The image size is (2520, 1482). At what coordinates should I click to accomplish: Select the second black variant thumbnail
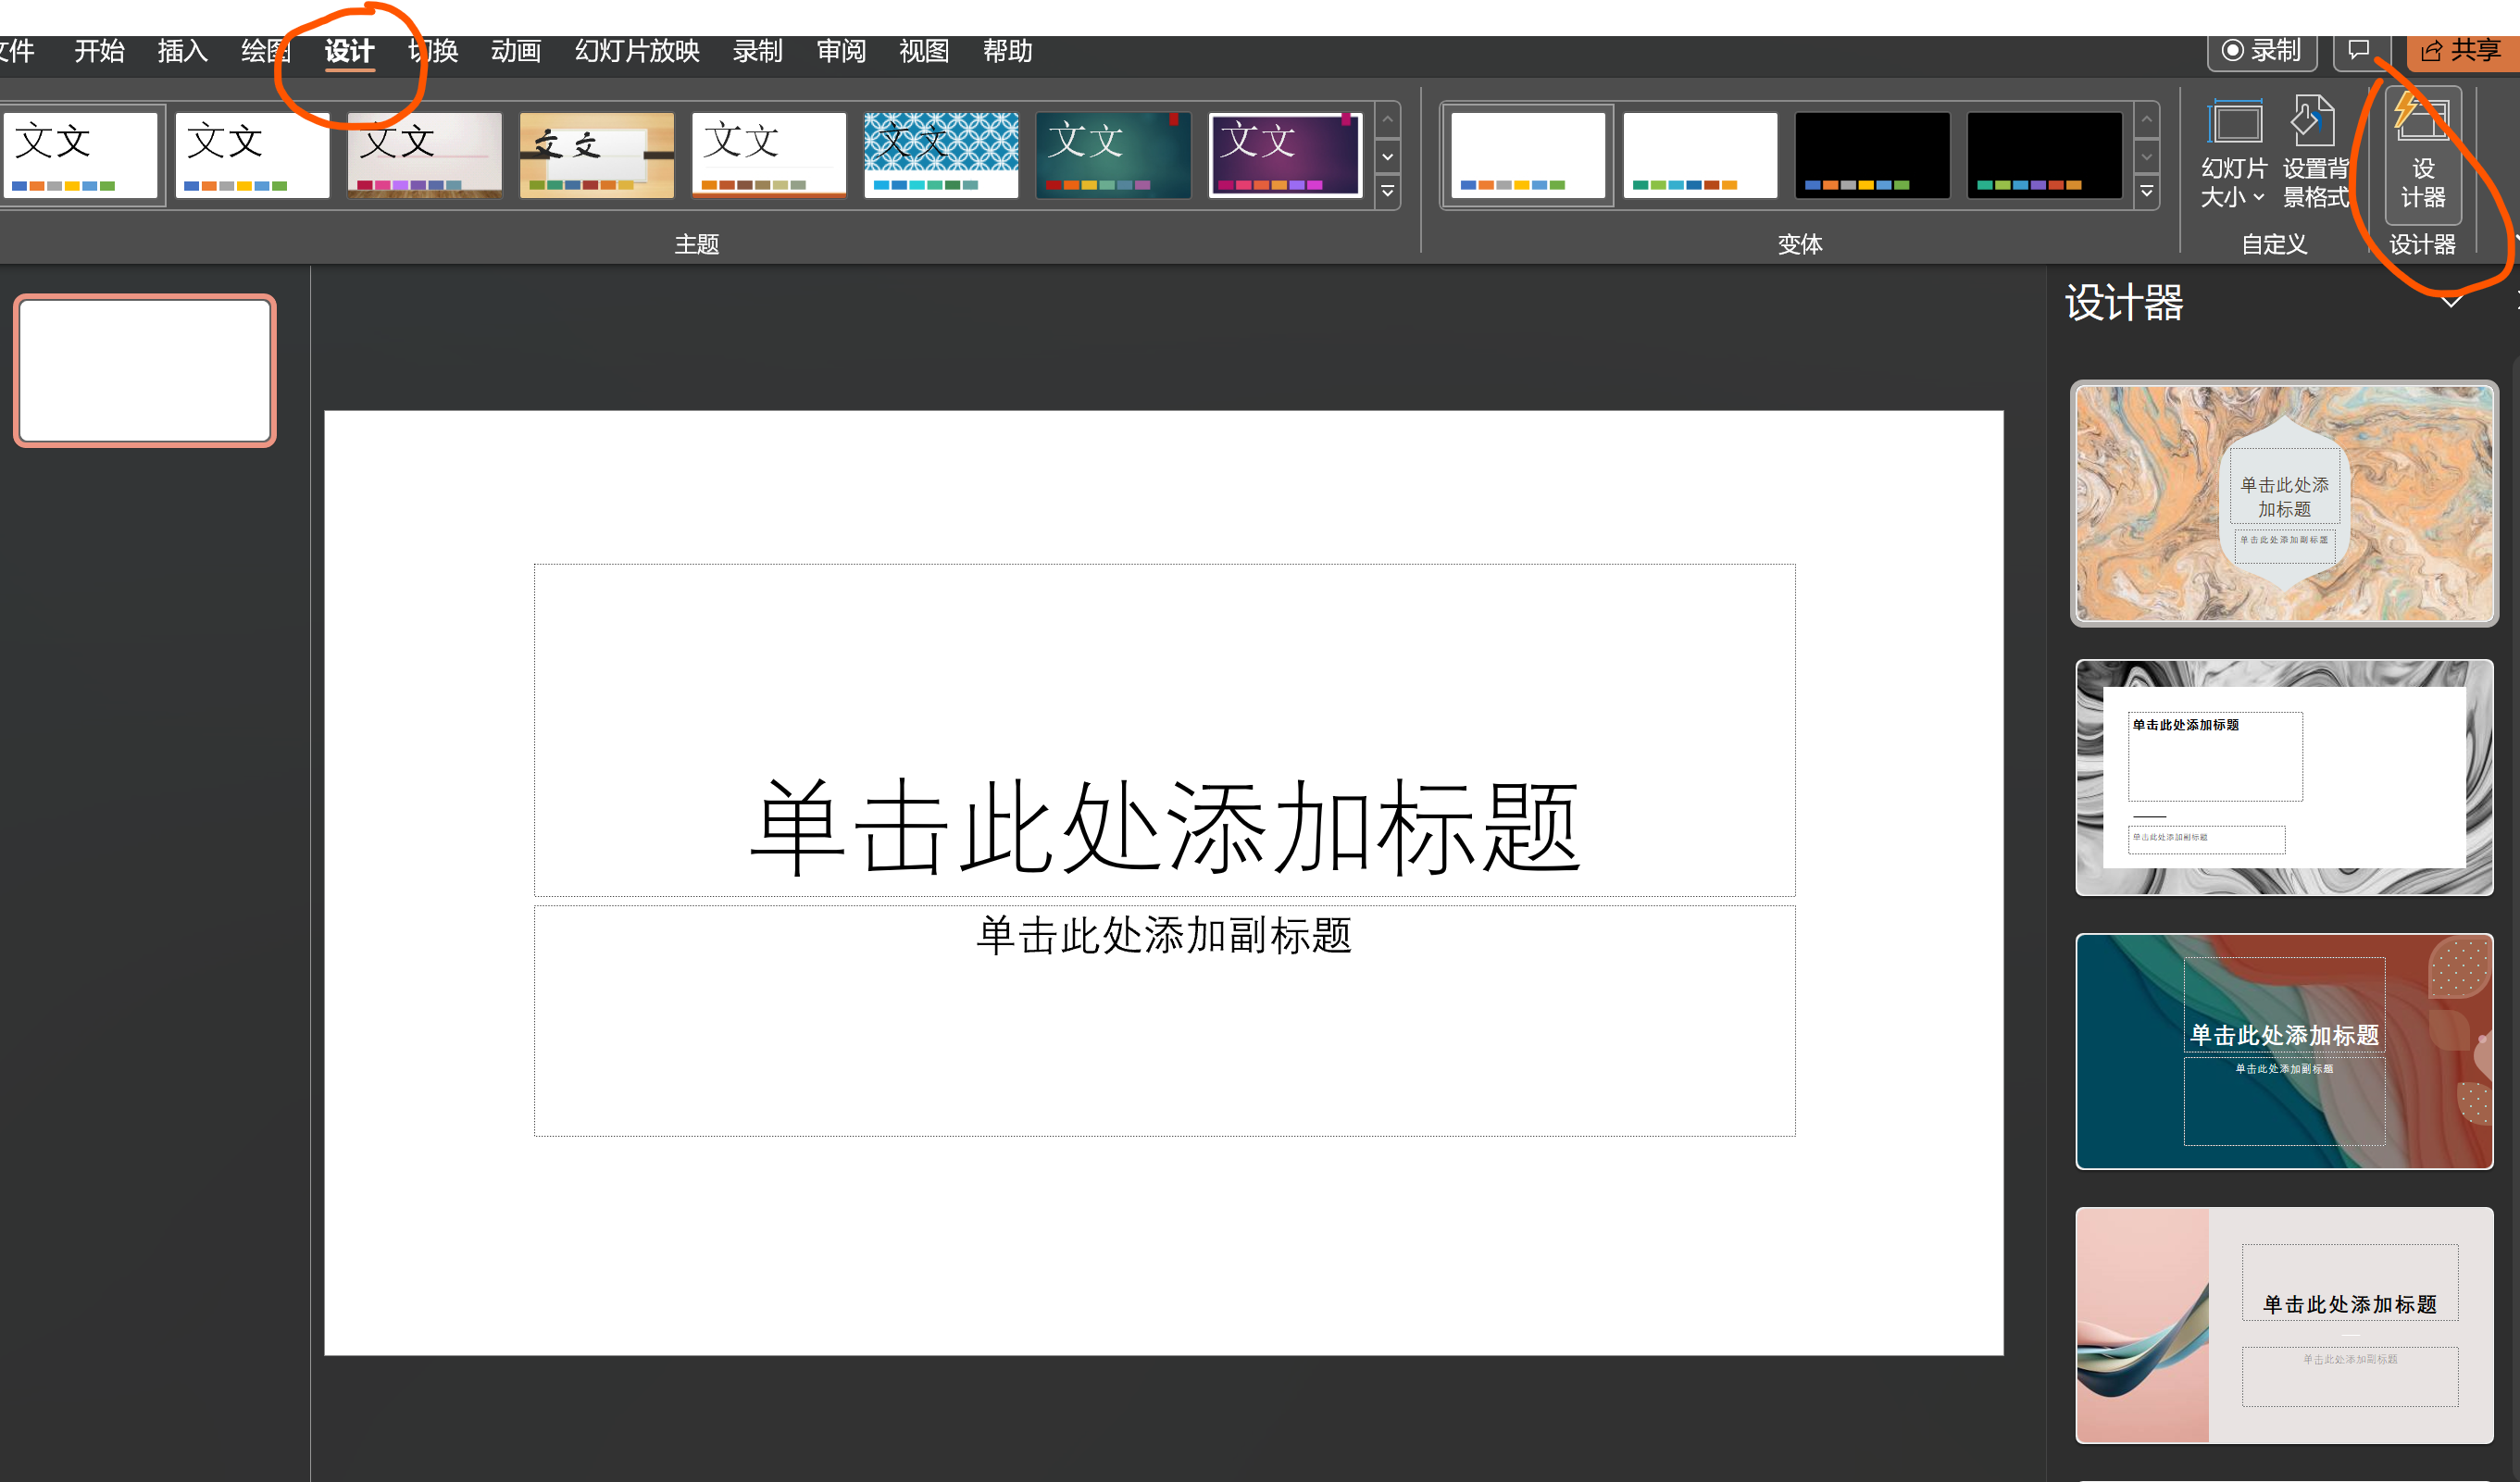tap(2044, 155)
